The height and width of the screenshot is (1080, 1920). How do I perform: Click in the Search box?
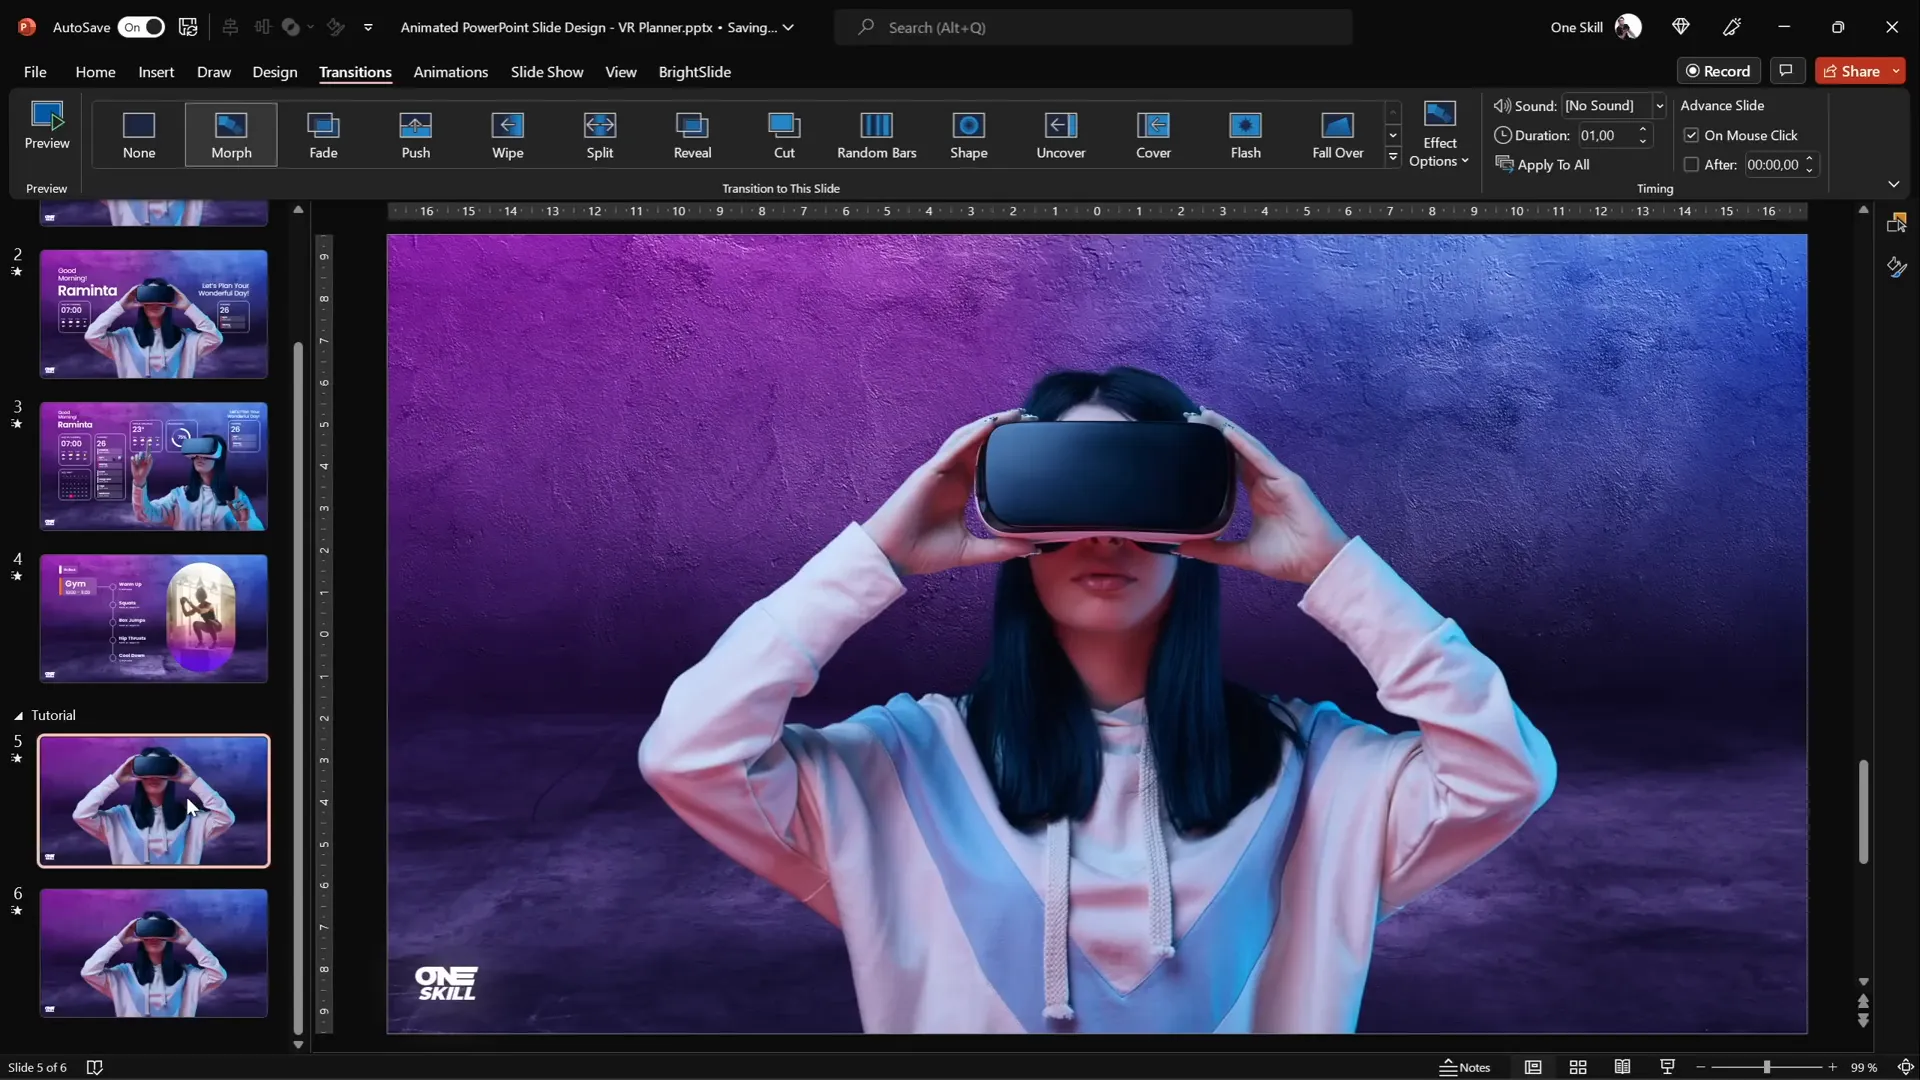point(1093,27)
